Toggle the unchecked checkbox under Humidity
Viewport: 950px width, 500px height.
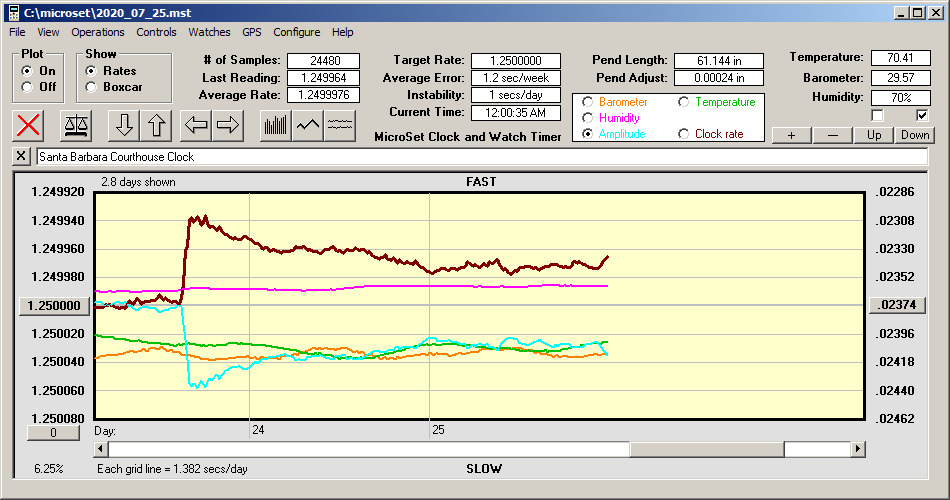point(877,115)
